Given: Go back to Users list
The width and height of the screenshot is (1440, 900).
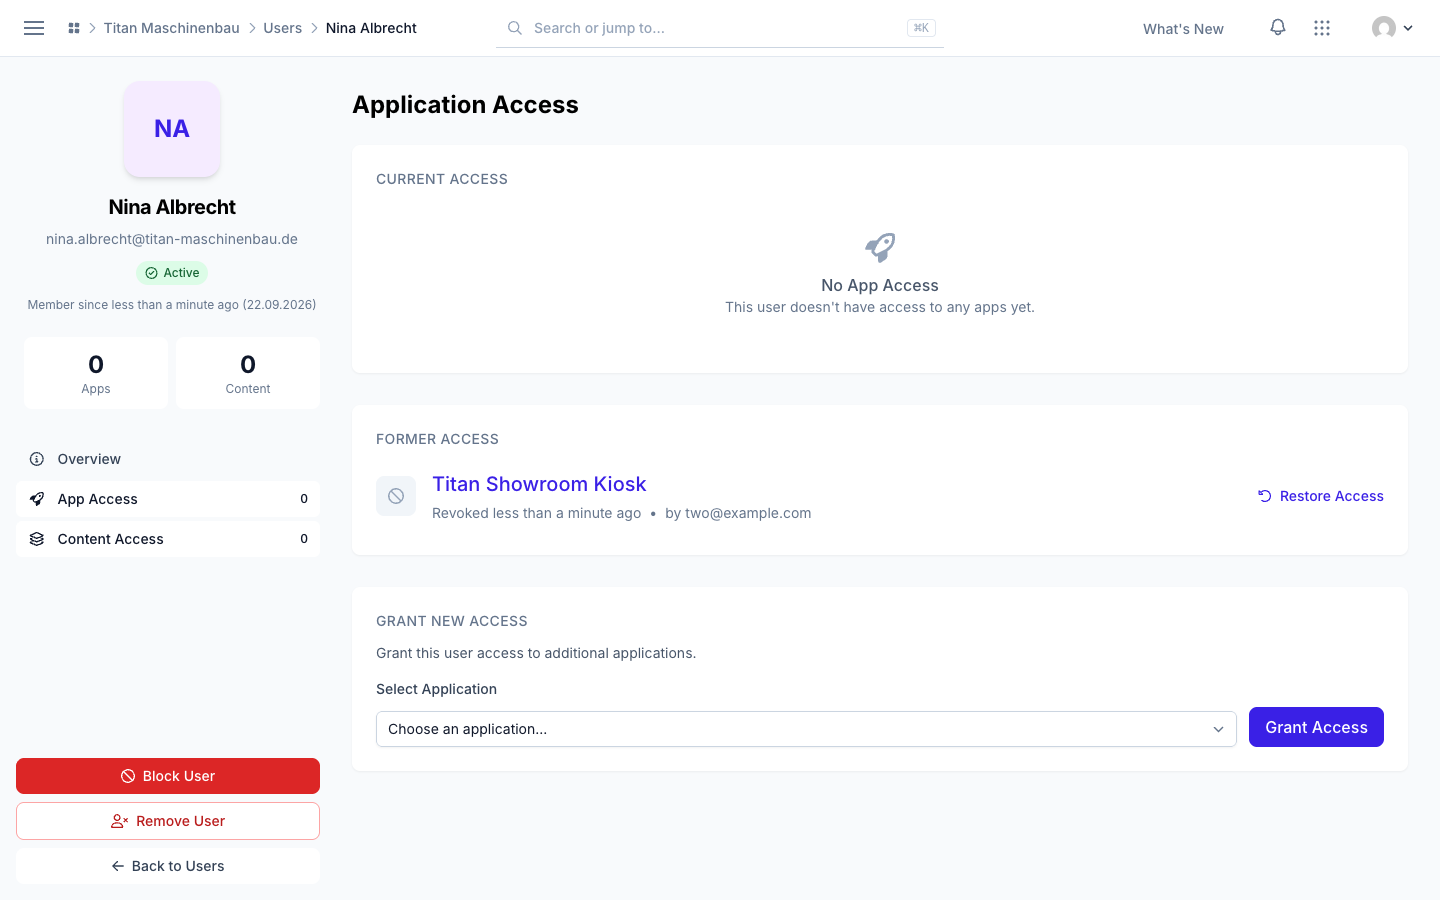Looking at the screenshot, I should coord(168,866).
